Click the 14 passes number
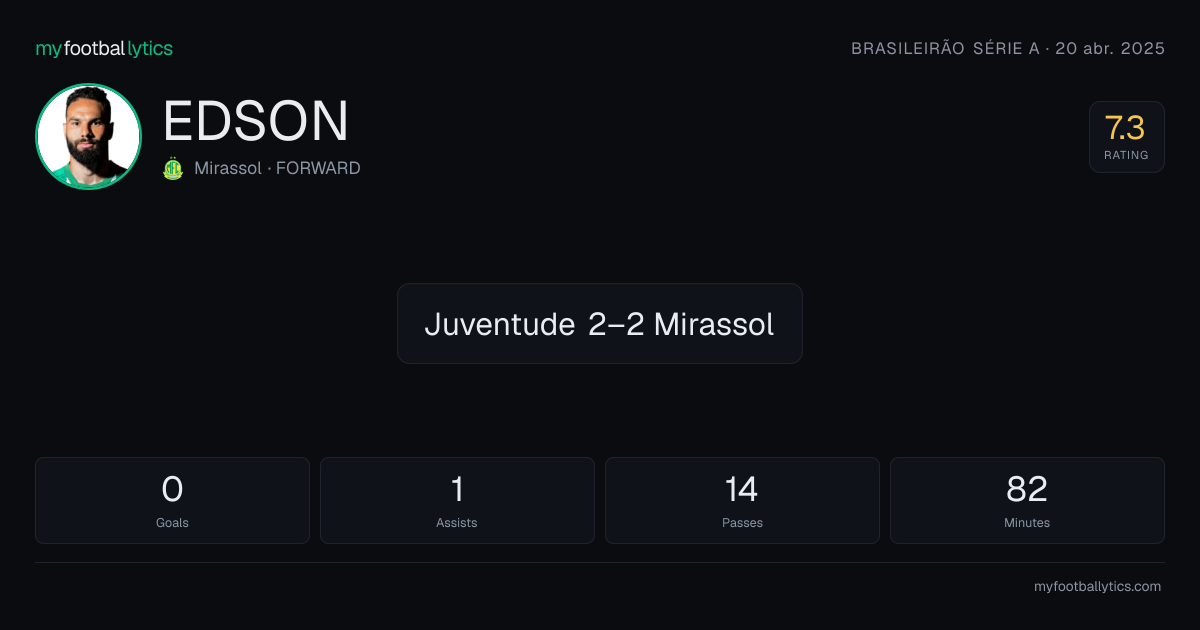 click(742, 489)
